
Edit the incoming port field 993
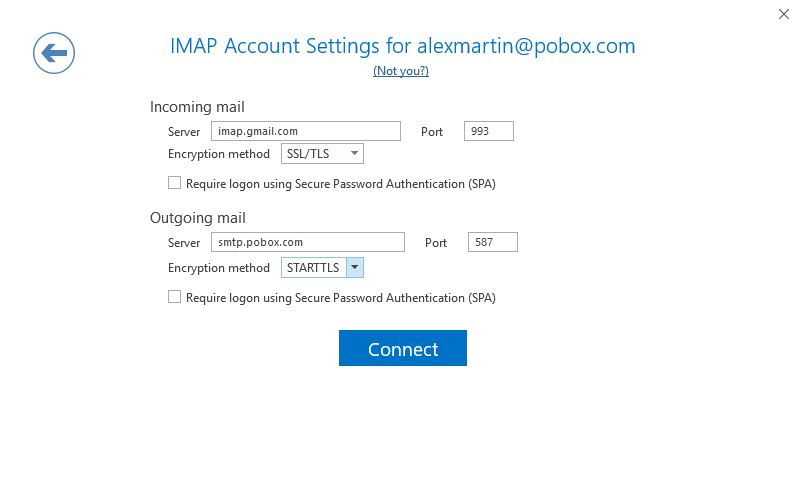pos(488,131)
